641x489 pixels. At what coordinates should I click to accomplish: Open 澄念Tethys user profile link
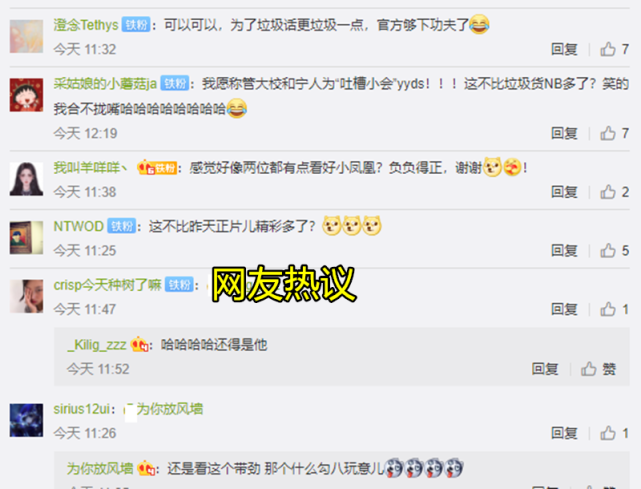click(86, 25)
